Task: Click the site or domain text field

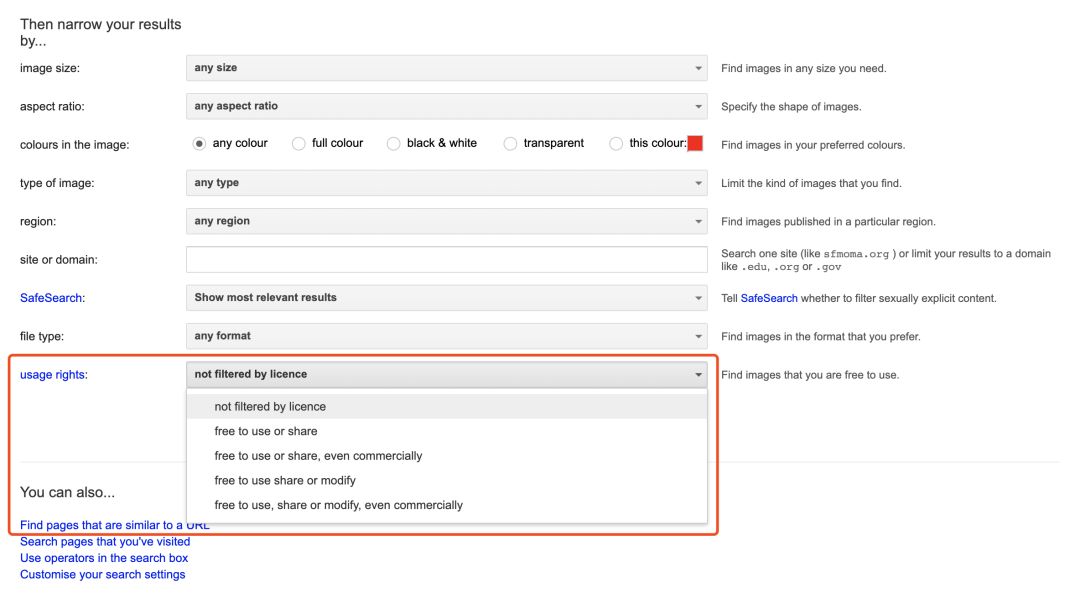Action: [446, 260]
